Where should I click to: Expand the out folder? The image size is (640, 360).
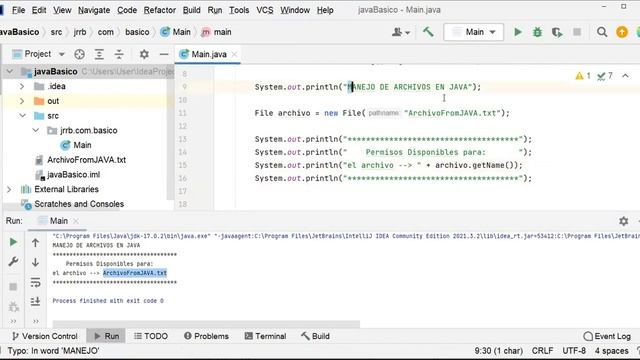[x=22, y=101]
